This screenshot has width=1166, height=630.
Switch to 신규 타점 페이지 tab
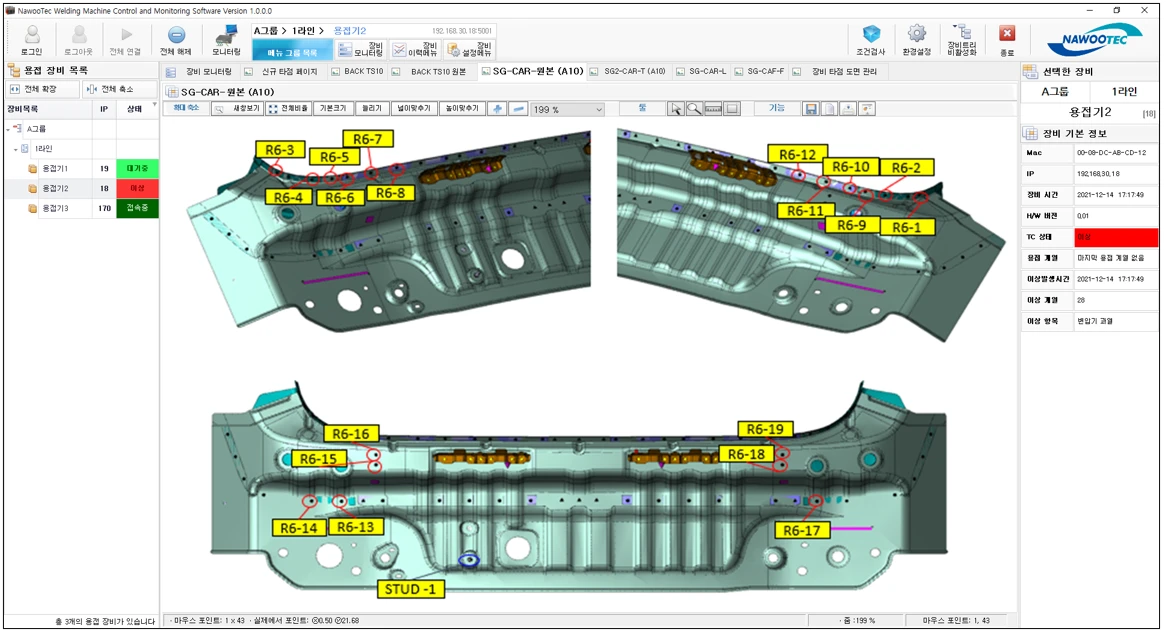point(283,71)
